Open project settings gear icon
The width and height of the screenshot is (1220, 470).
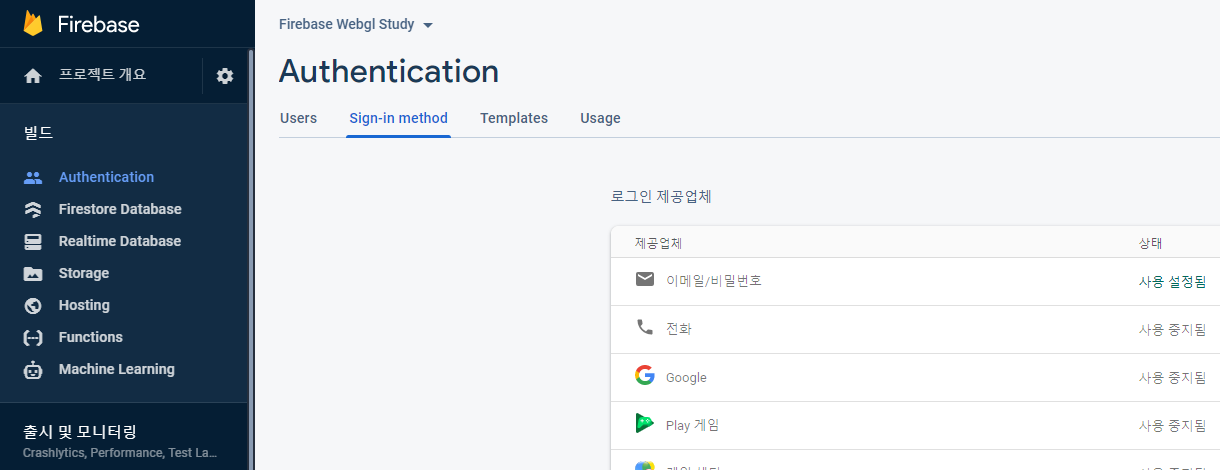(225, 76)
